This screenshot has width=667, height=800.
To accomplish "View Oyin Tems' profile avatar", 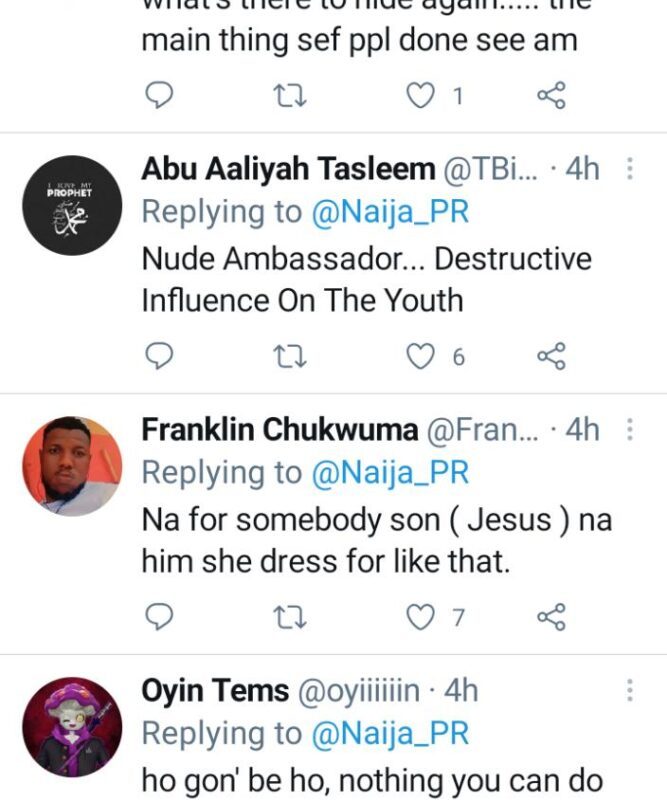I will [x=72, y=727].
